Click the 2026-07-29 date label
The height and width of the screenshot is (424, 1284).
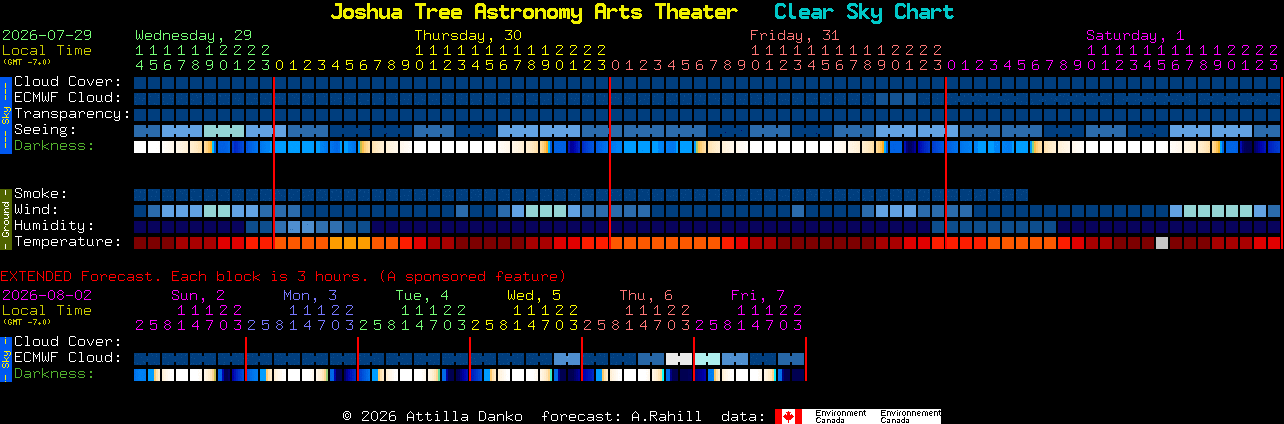(47, 35)
